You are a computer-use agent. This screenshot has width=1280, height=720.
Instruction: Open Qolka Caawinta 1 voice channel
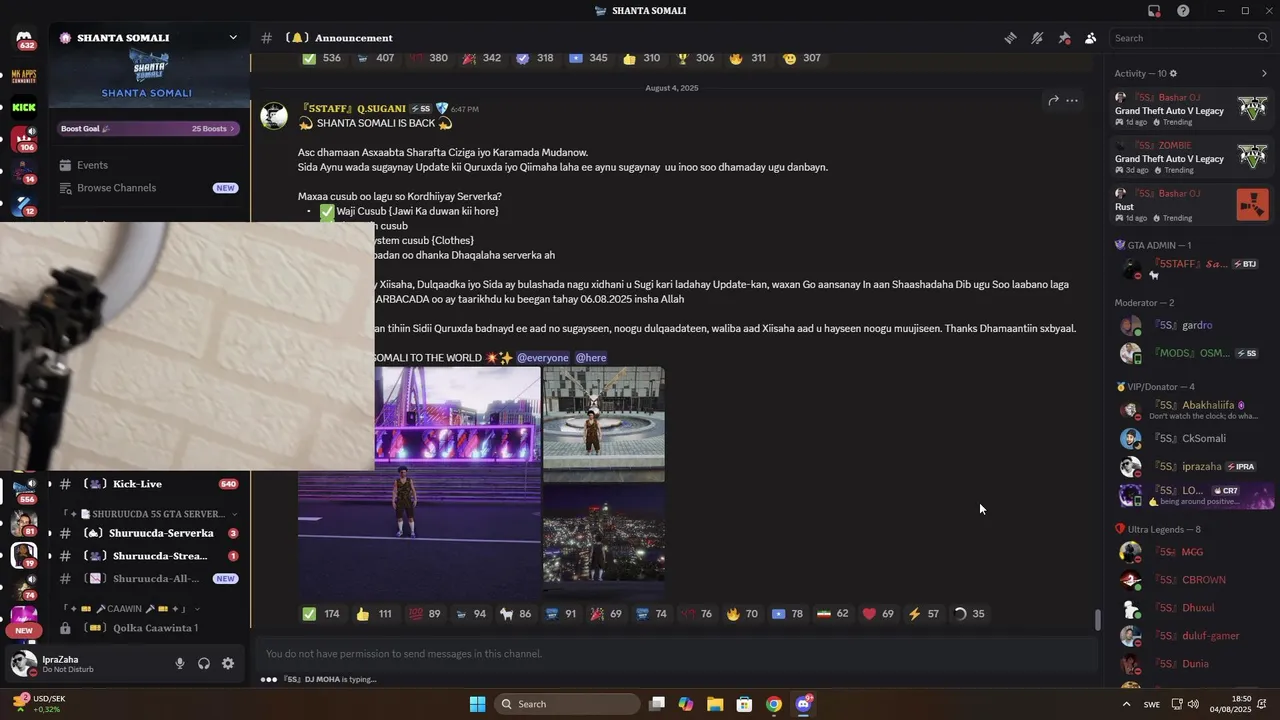[x=148, y=628]
